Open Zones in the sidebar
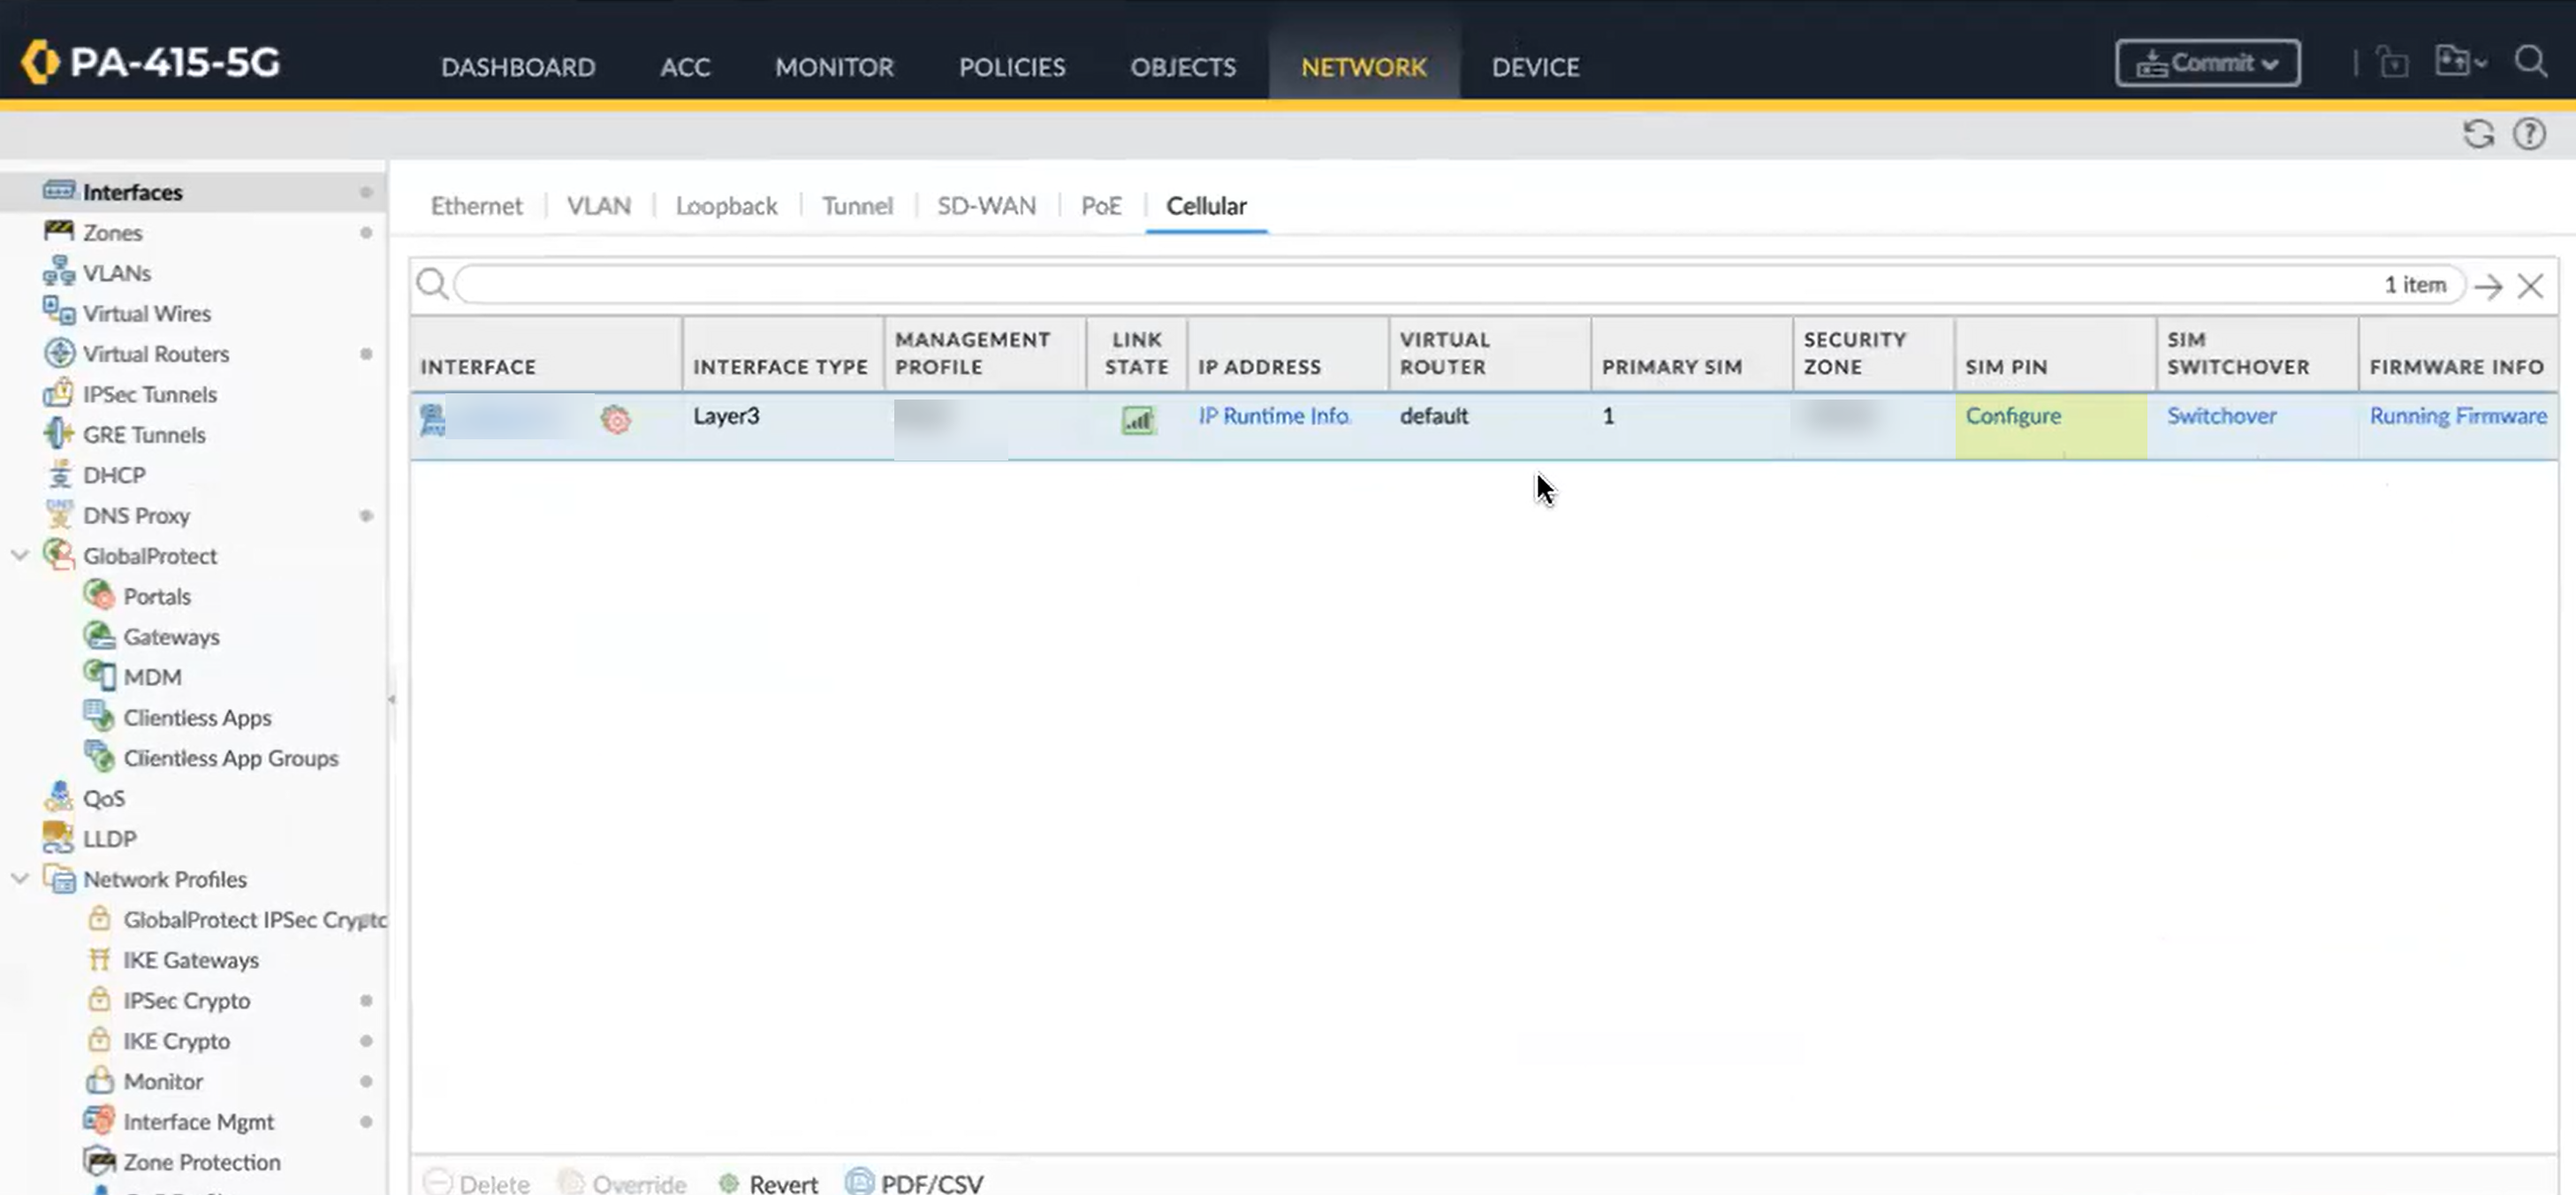 [112, 233]
